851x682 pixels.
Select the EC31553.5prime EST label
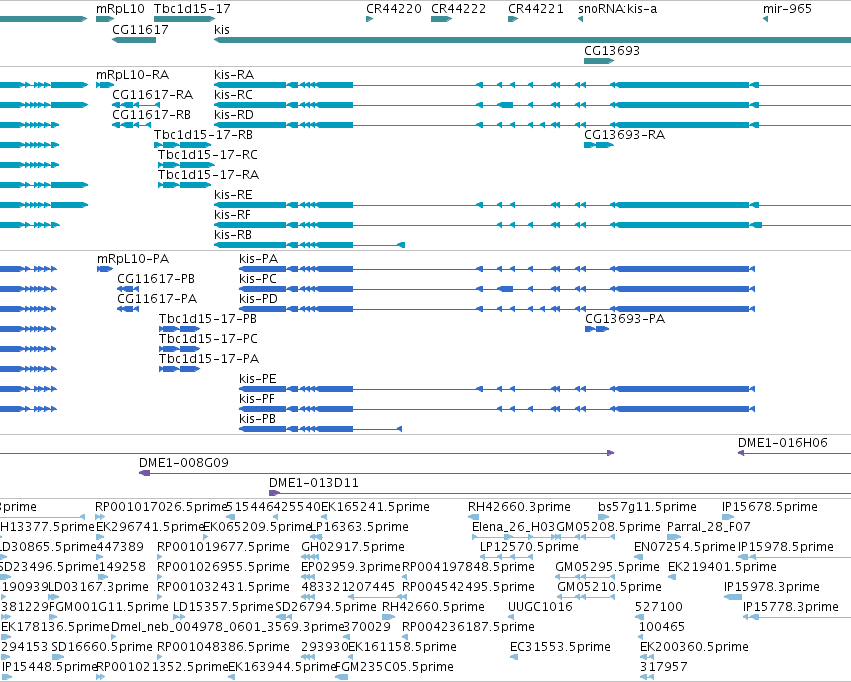click(560, 646)
